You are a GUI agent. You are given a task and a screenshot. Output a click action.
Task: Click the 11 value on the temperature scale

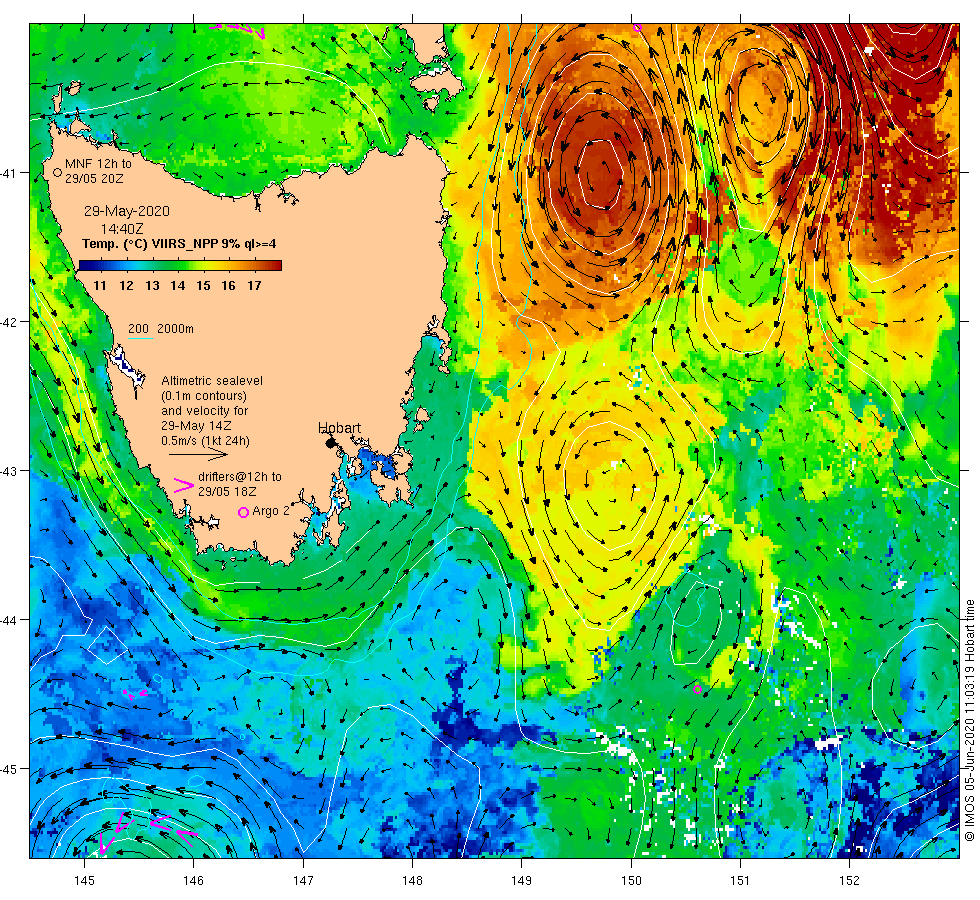pyautogui.click(x=99, y=286)
